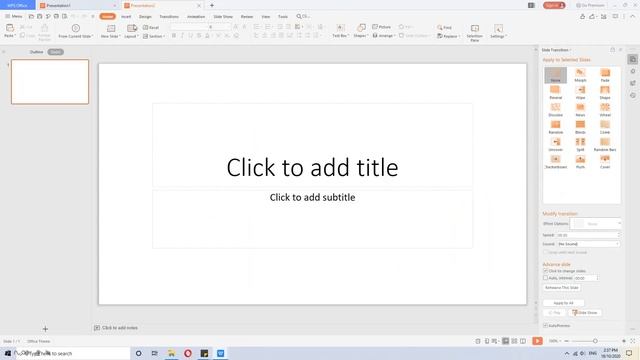Apply the Fade transition

tap(605, 75)
